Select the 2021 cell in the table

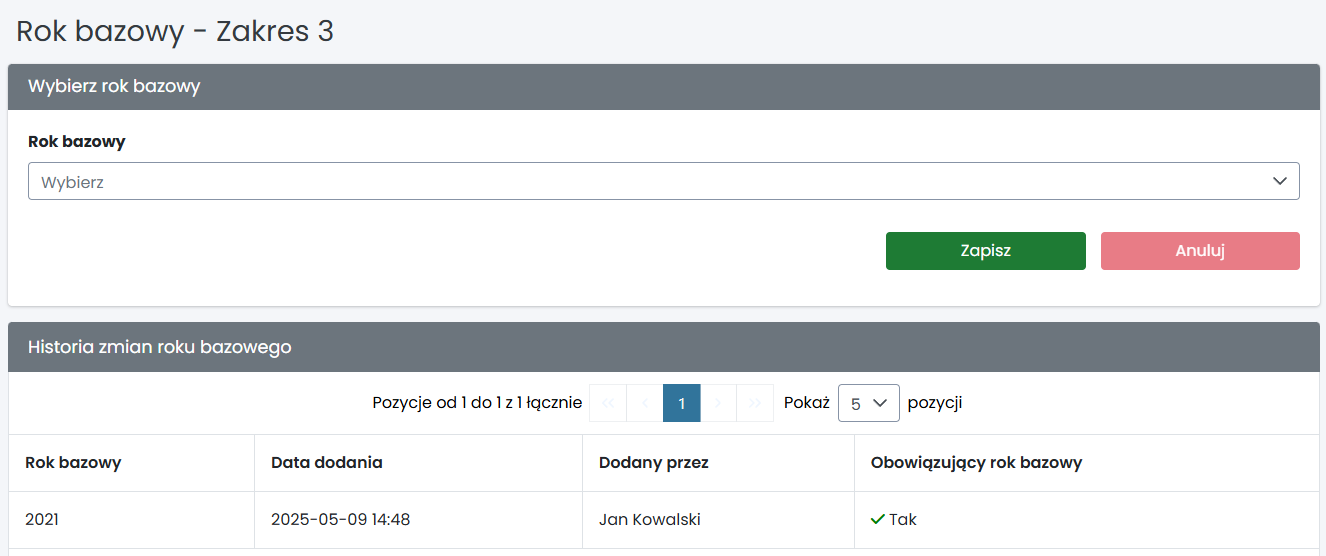pyautogui.click(x=43, y=520)
